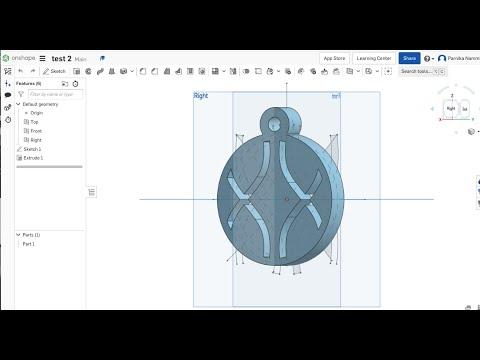Screen dimensions: 480x360
Task: Open the hamburger main menu
Action: click(42, 58)
